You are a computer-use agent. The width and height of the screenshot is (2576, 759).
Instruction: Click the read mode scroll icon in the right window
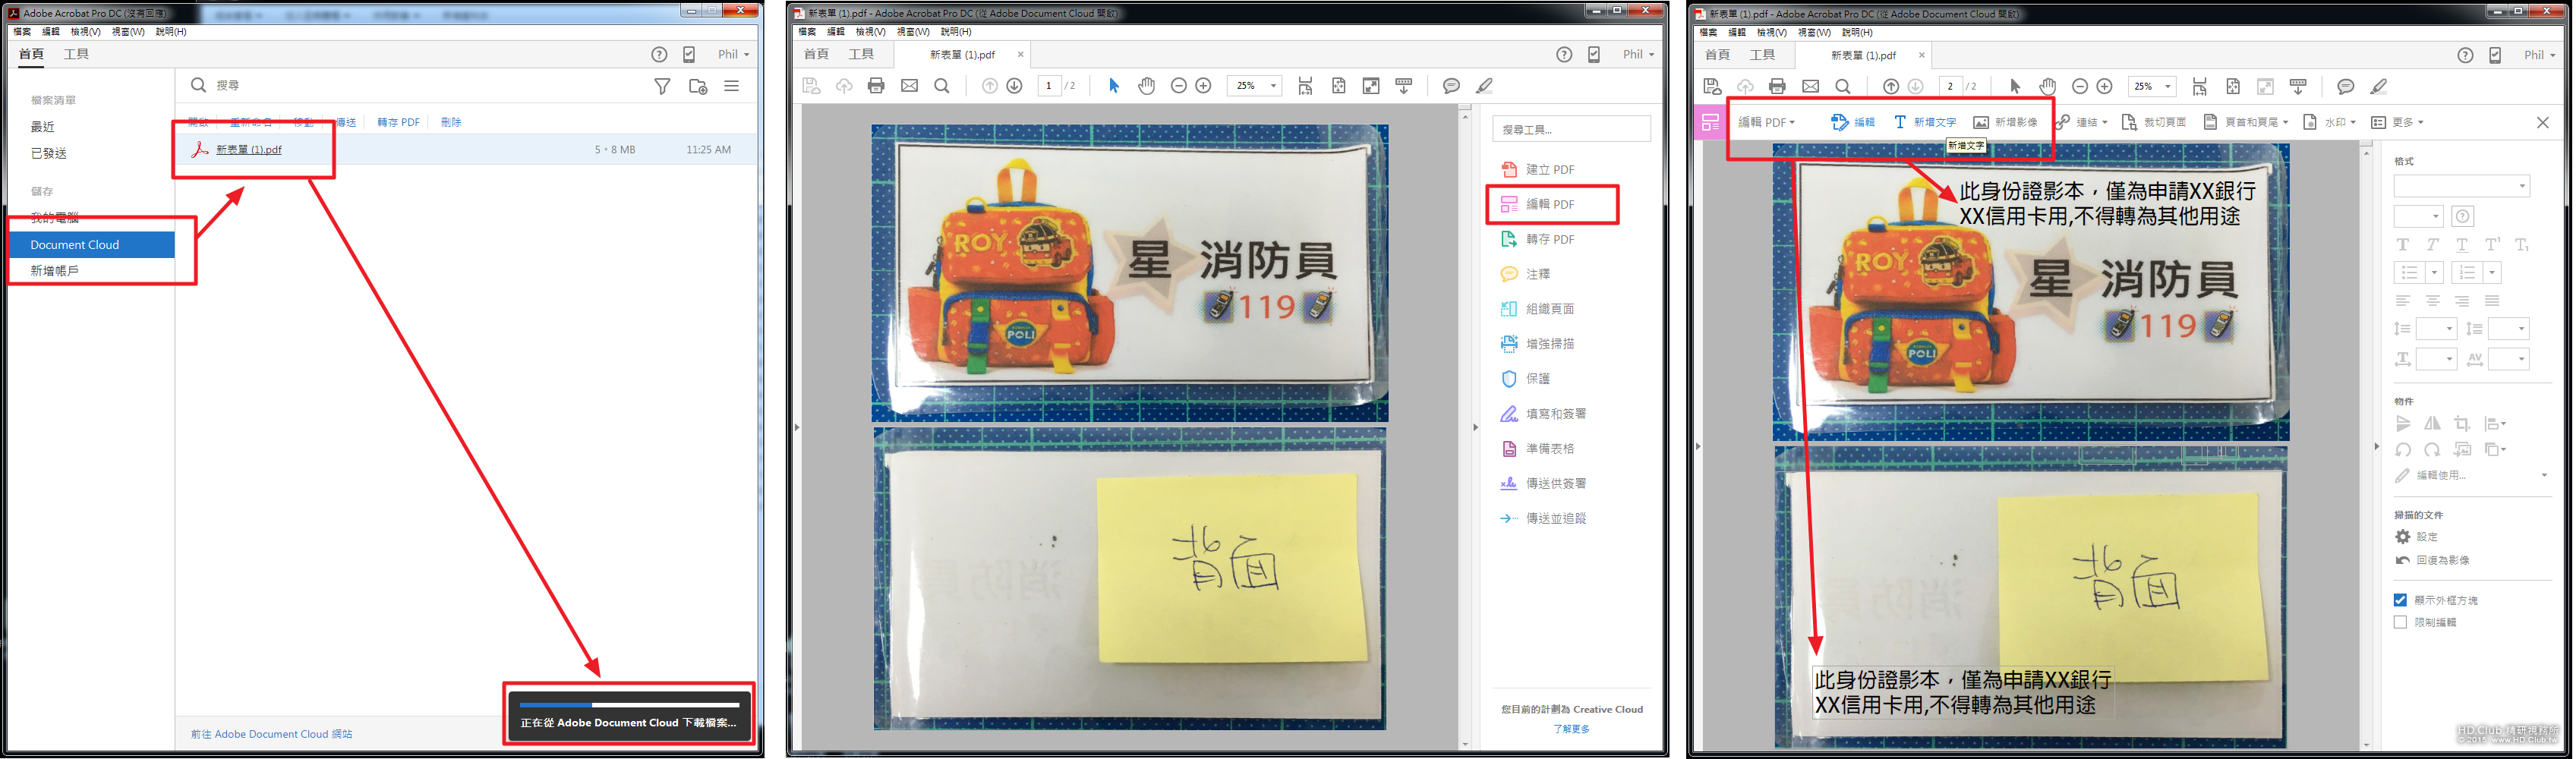2298,86
